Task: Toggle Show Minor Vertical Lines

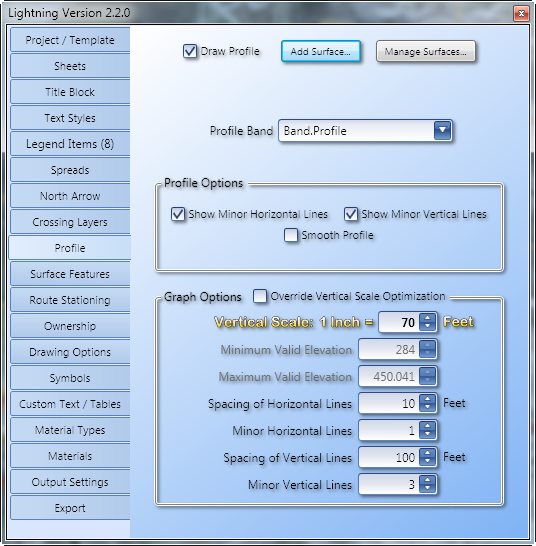Action: [x=351, y=214]
